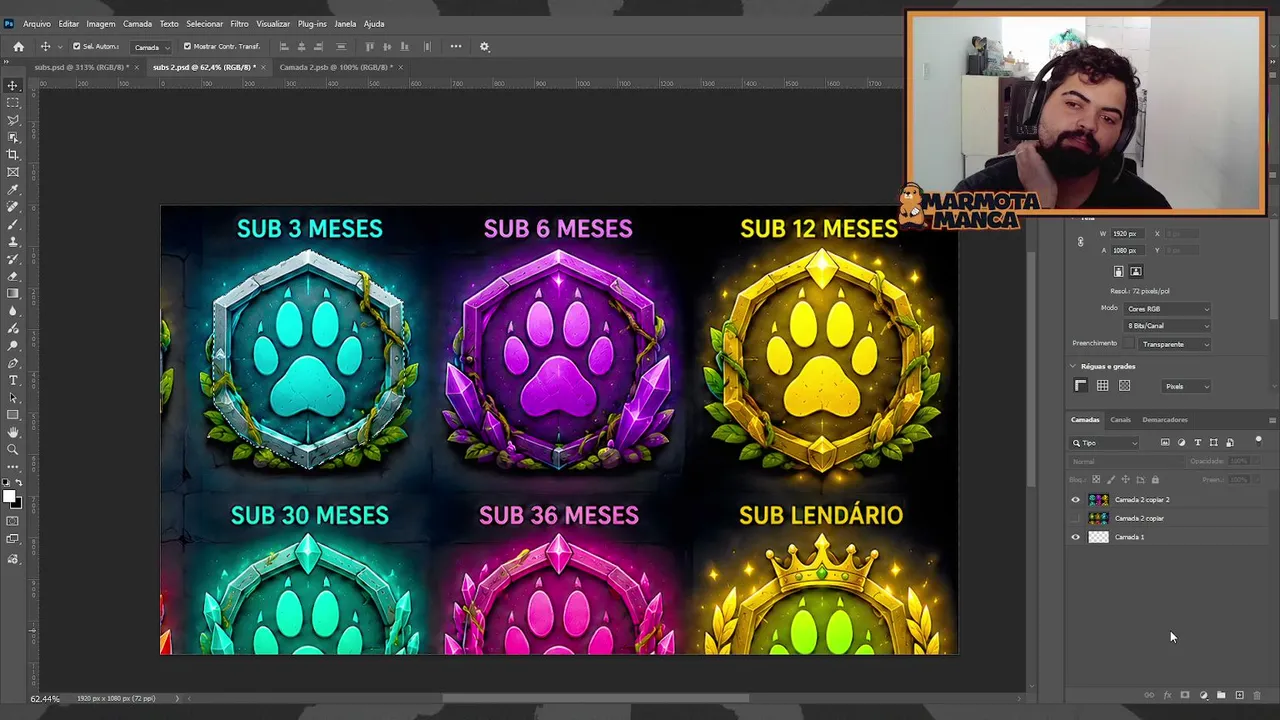Click the foreground color swatch
1280x720 pixels.
tap(9, 497)
